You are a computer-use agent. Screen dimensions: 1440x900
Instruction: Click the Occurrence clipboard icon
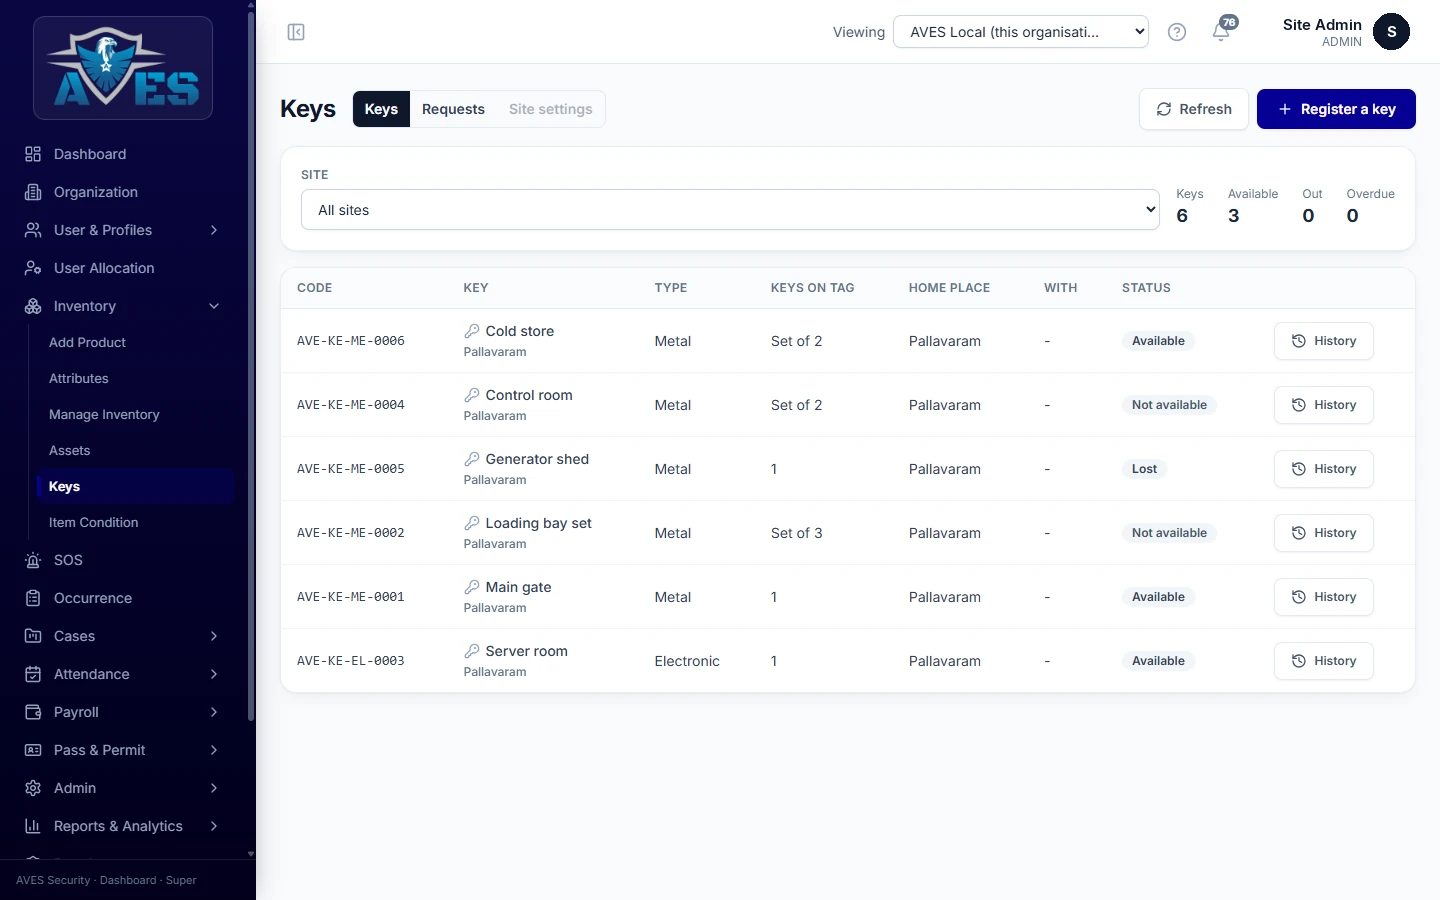[x=33, y=598]
